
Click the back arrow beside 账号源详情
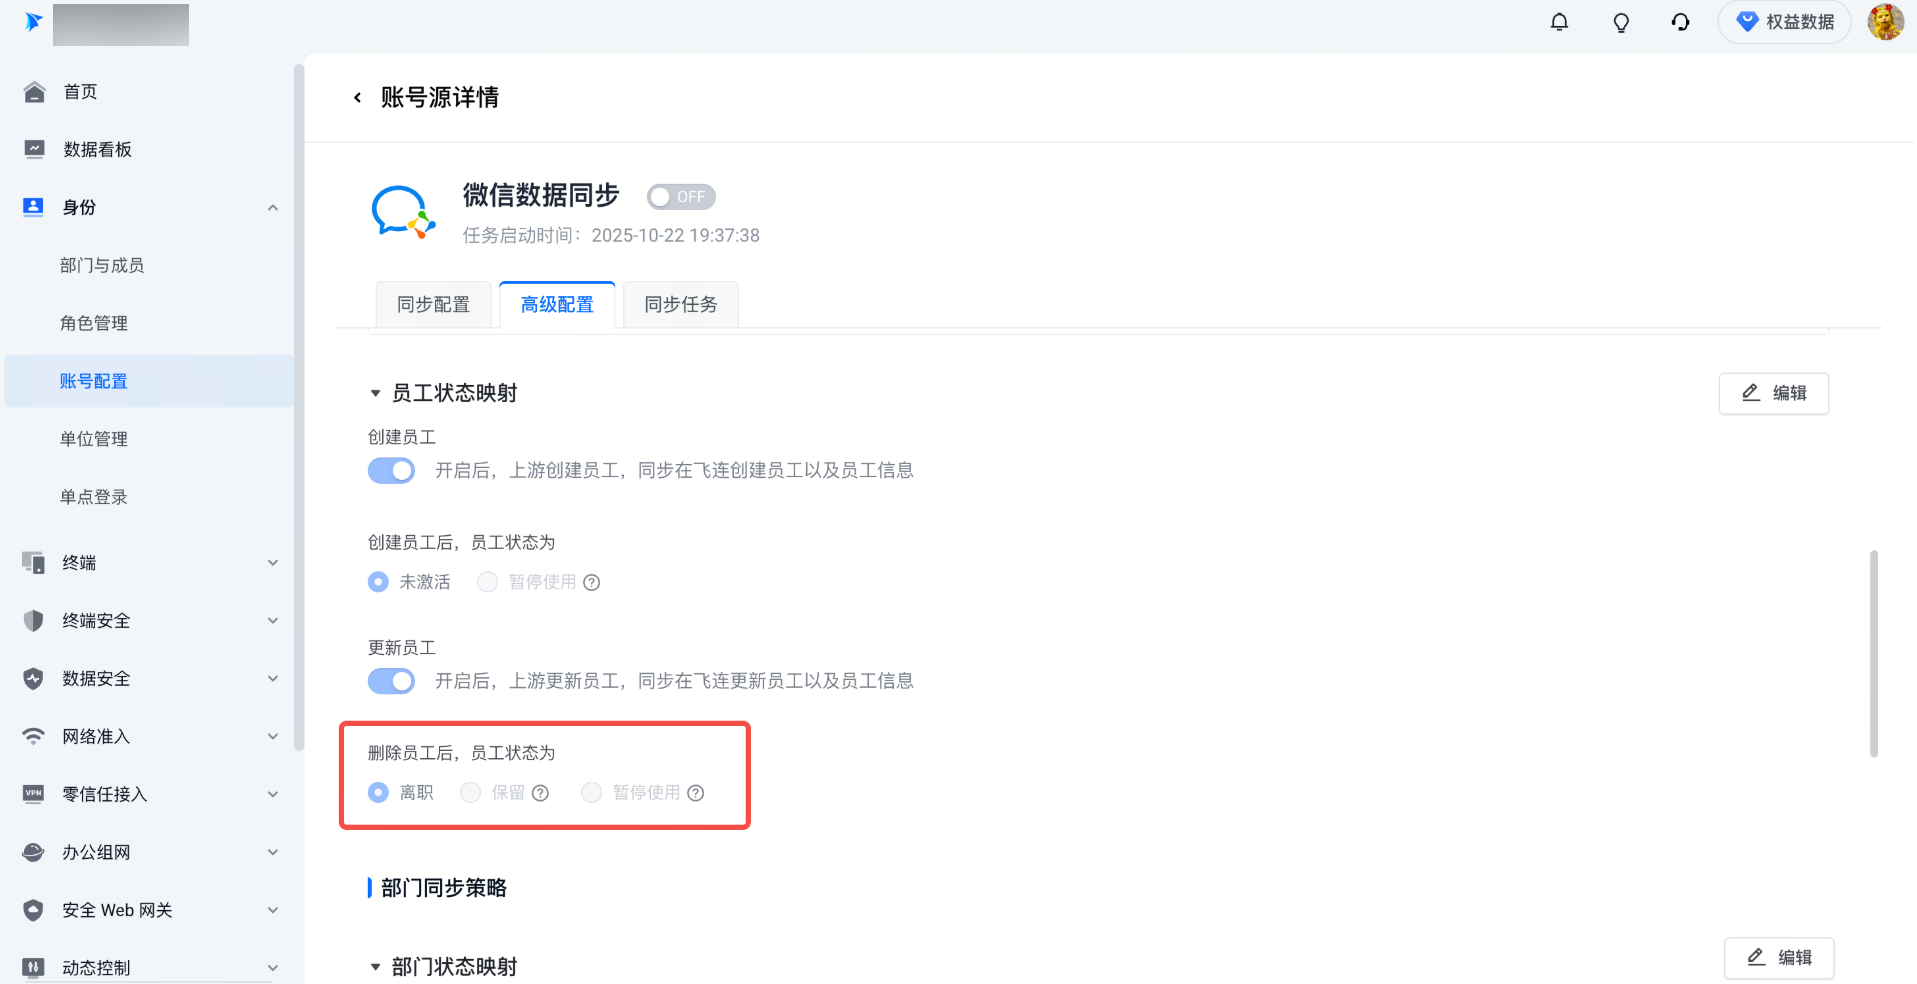coord(357,97)
